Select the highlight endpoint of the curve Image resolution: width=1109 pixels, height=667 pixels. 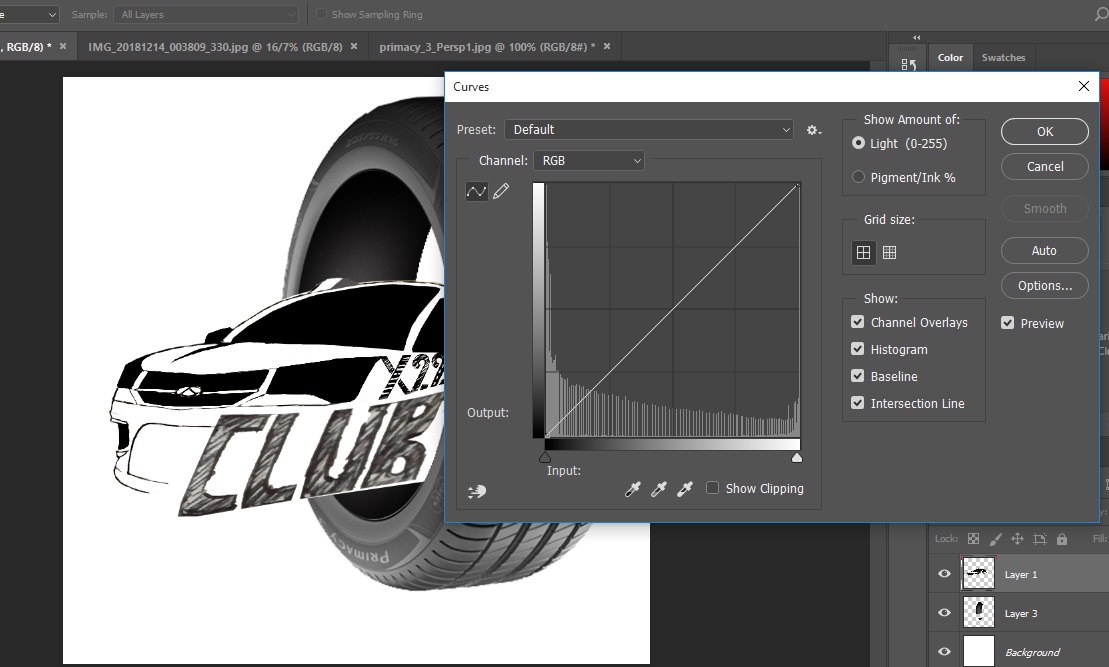point(799,185)
